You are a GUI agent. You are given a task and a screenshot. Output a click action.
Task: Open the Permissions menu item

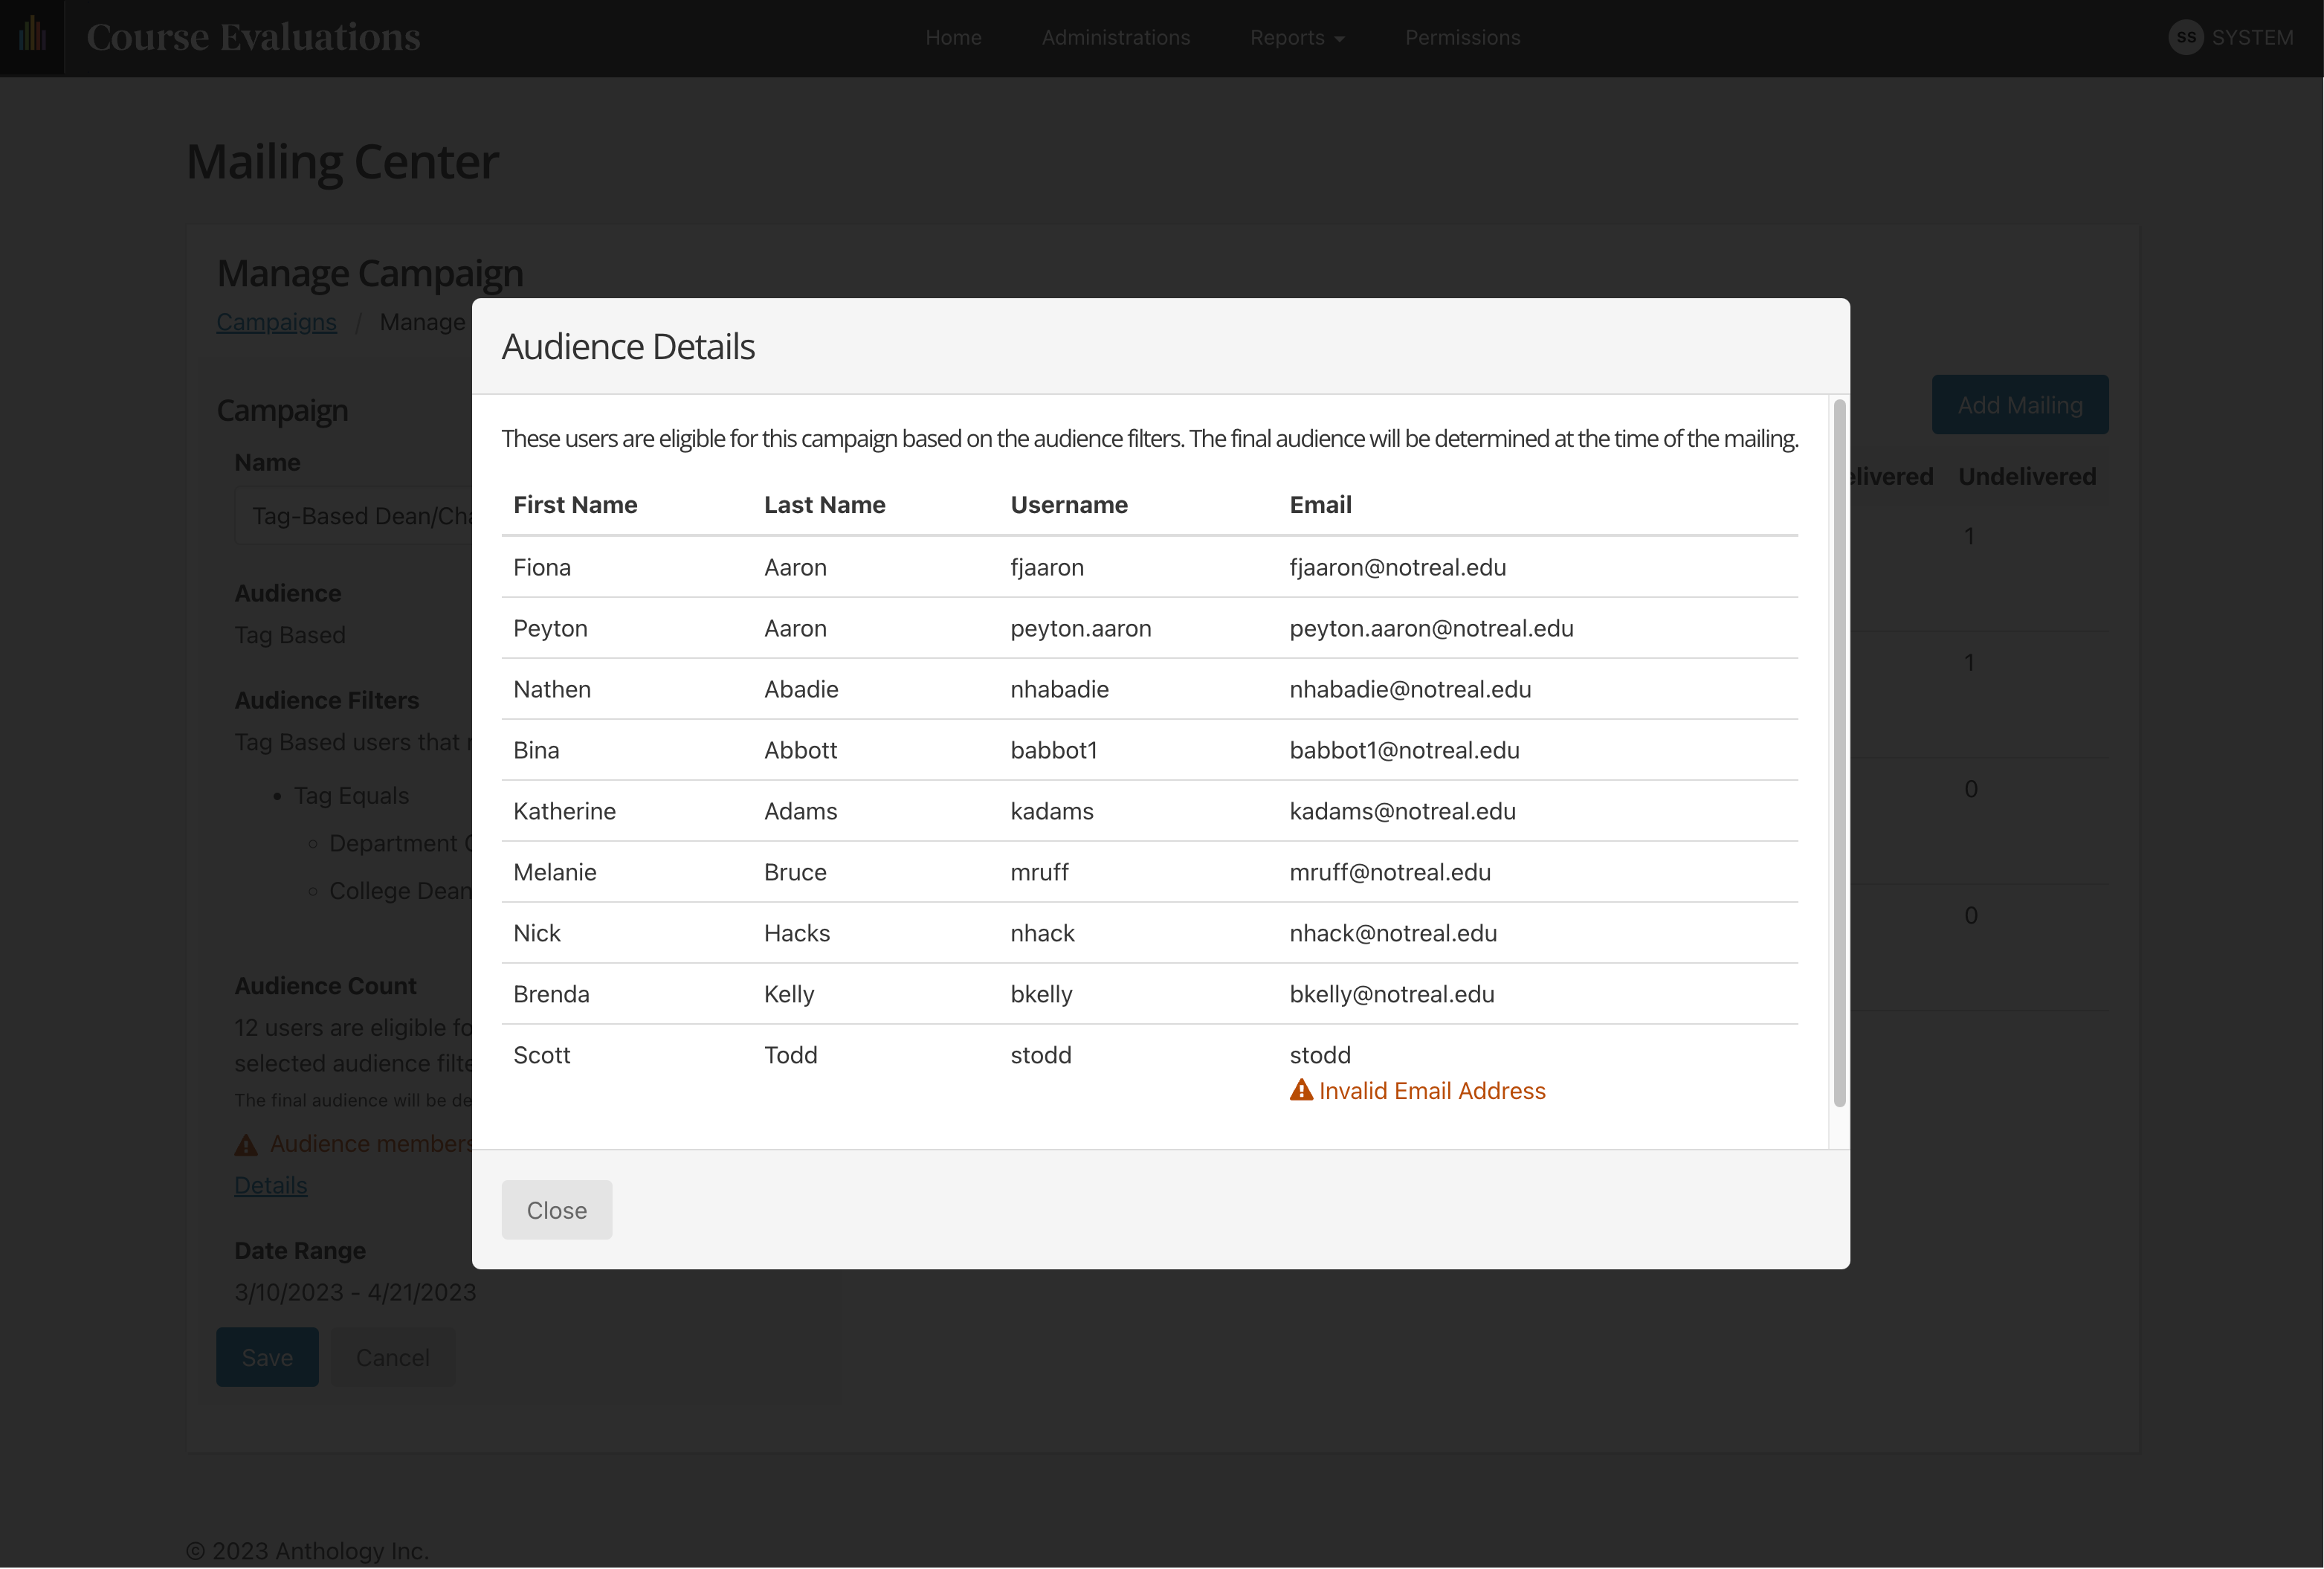[1462, 37]
